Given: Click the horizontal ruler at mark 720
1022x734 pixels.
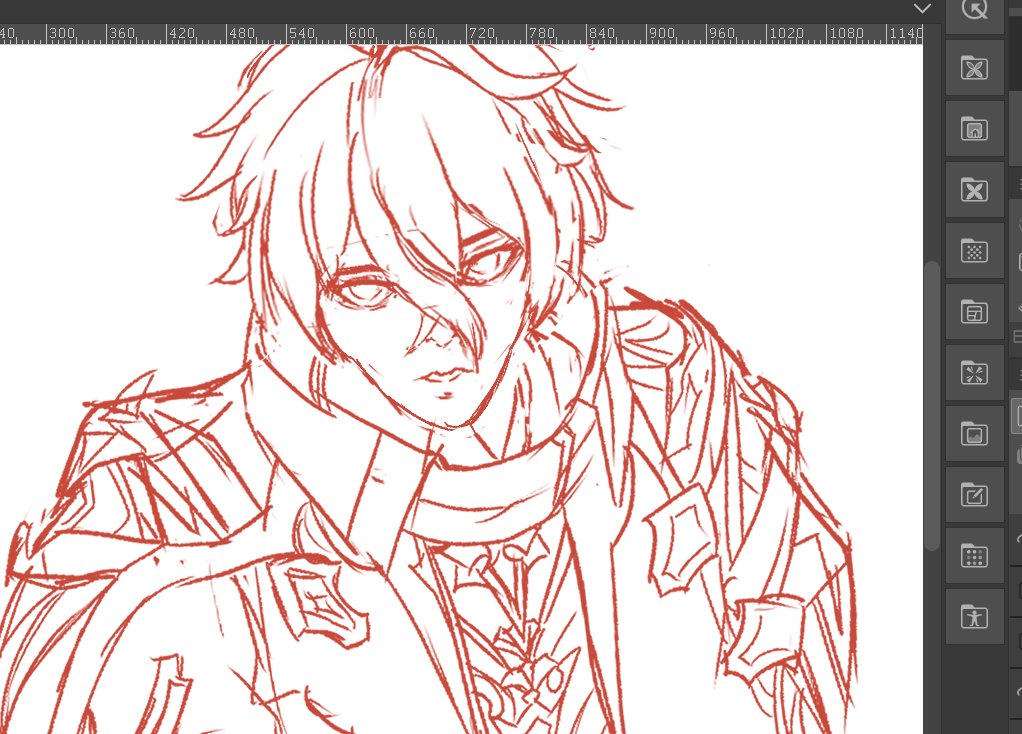Looking at the screenshot, I should [x=481, y=33].
